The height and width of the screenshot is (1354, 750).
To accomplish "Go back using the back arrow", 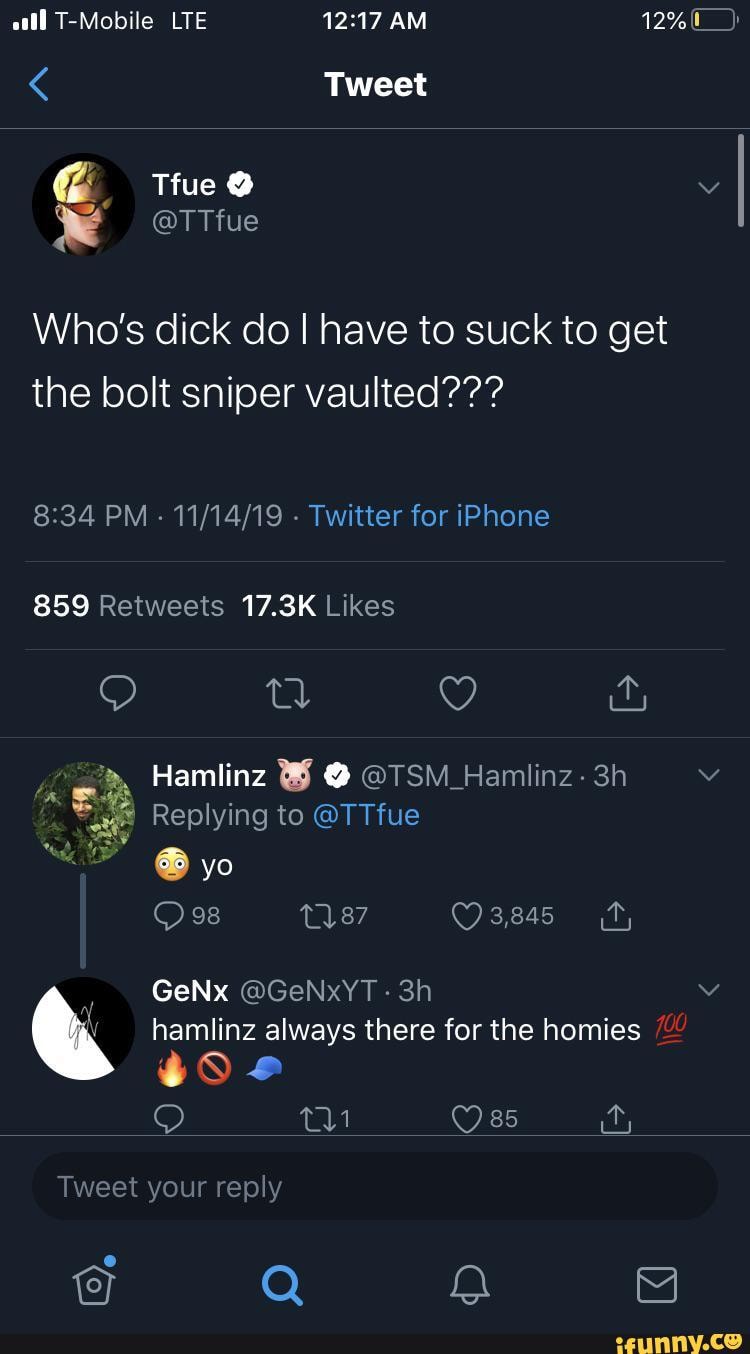I will click(x=38, y=84).
